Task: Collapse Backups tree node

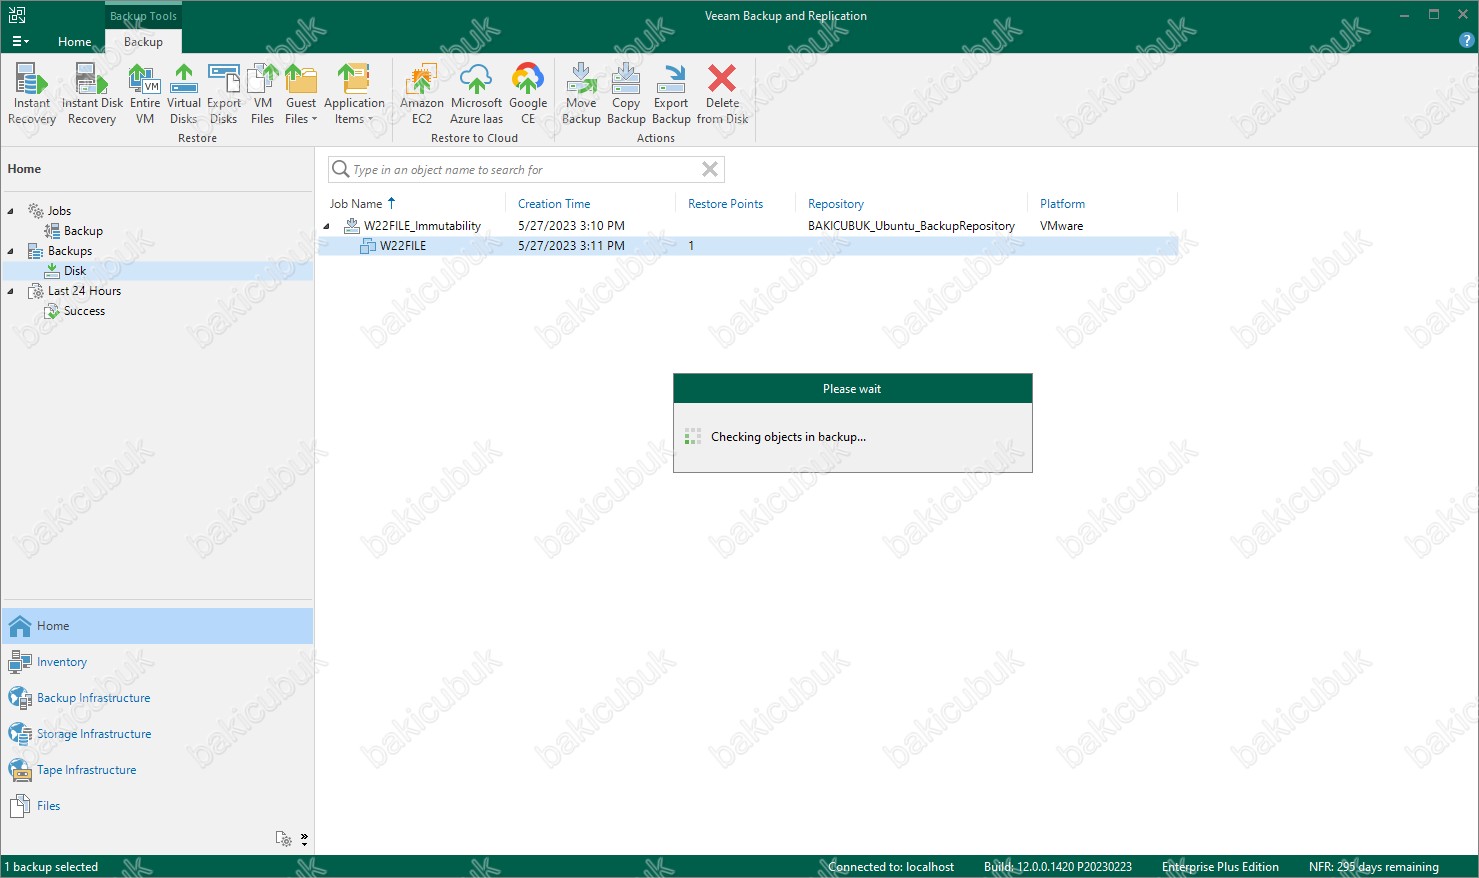Action: coord(11,251)
